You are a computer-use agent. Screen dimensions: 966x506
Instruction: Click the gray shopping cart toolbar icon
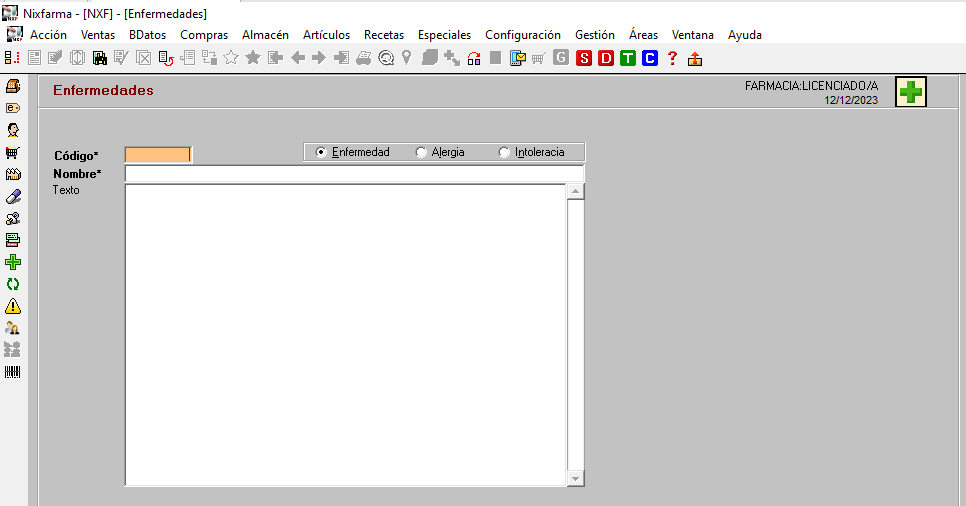pyautogui.click(x=538, y=59)
